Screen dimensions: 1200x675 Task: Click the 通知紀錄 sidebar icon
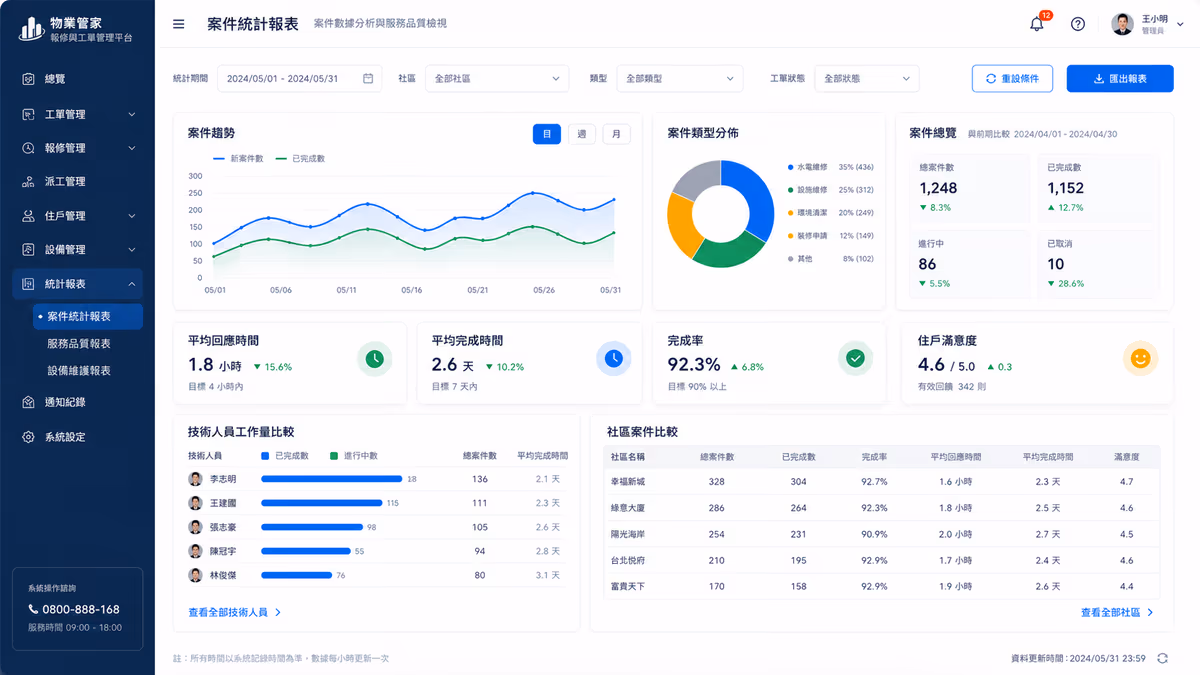tap(28, 402)
